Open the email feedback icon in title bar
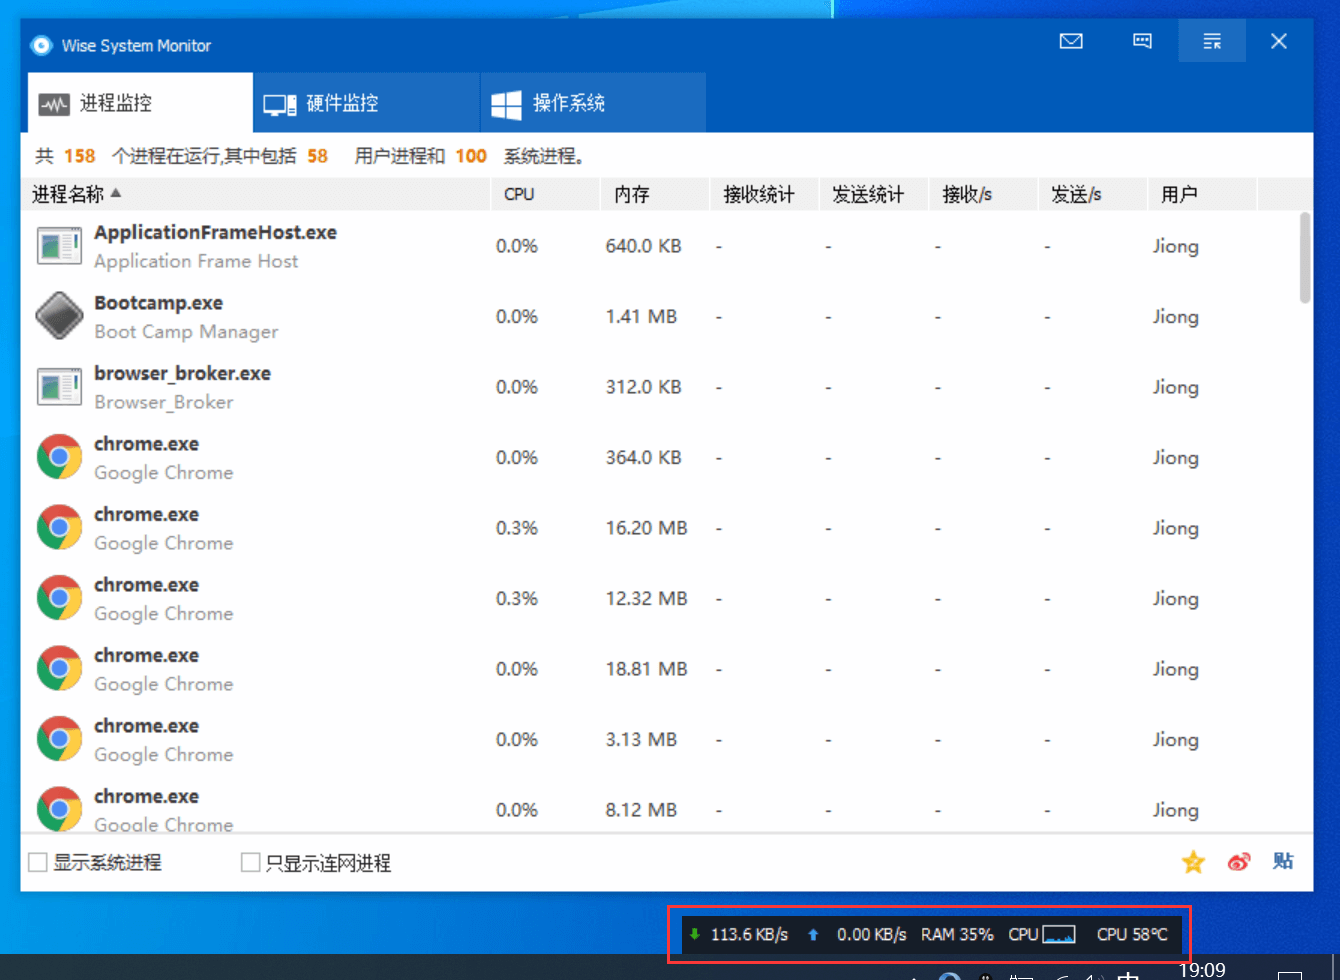1340x980 pixels. coord(1070,41)
